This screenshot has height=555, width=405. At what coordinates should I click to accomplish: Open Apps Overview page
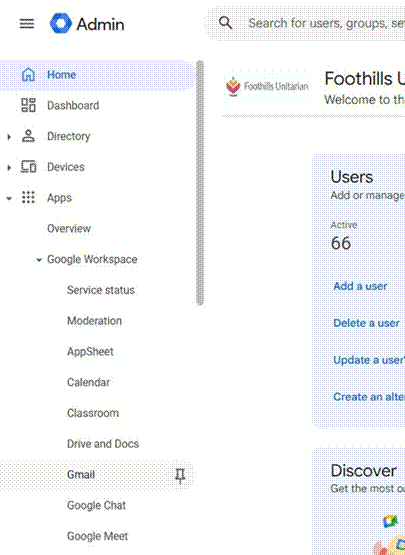coord(69,229)
